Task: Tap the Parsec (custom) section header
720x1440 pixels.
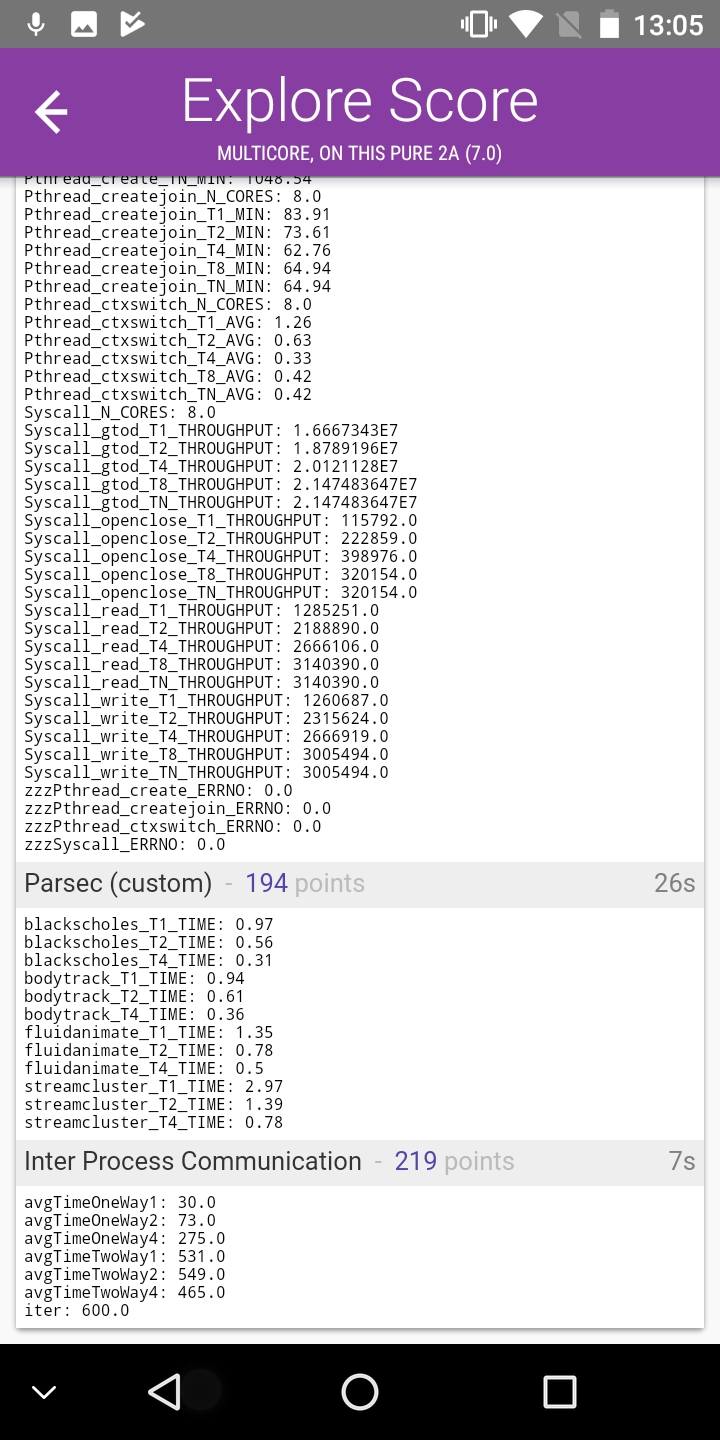Action: tap(118, 884)
